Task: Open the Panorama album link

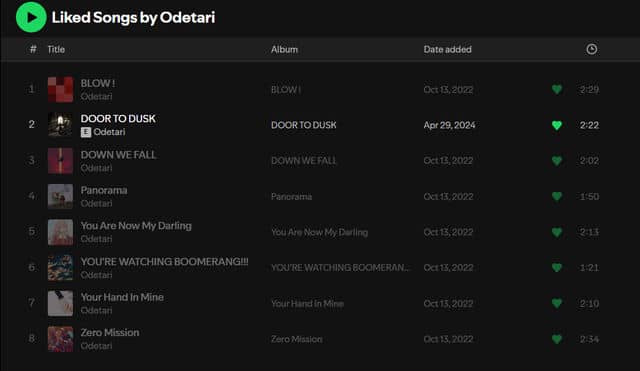Action: pos(291,196)
